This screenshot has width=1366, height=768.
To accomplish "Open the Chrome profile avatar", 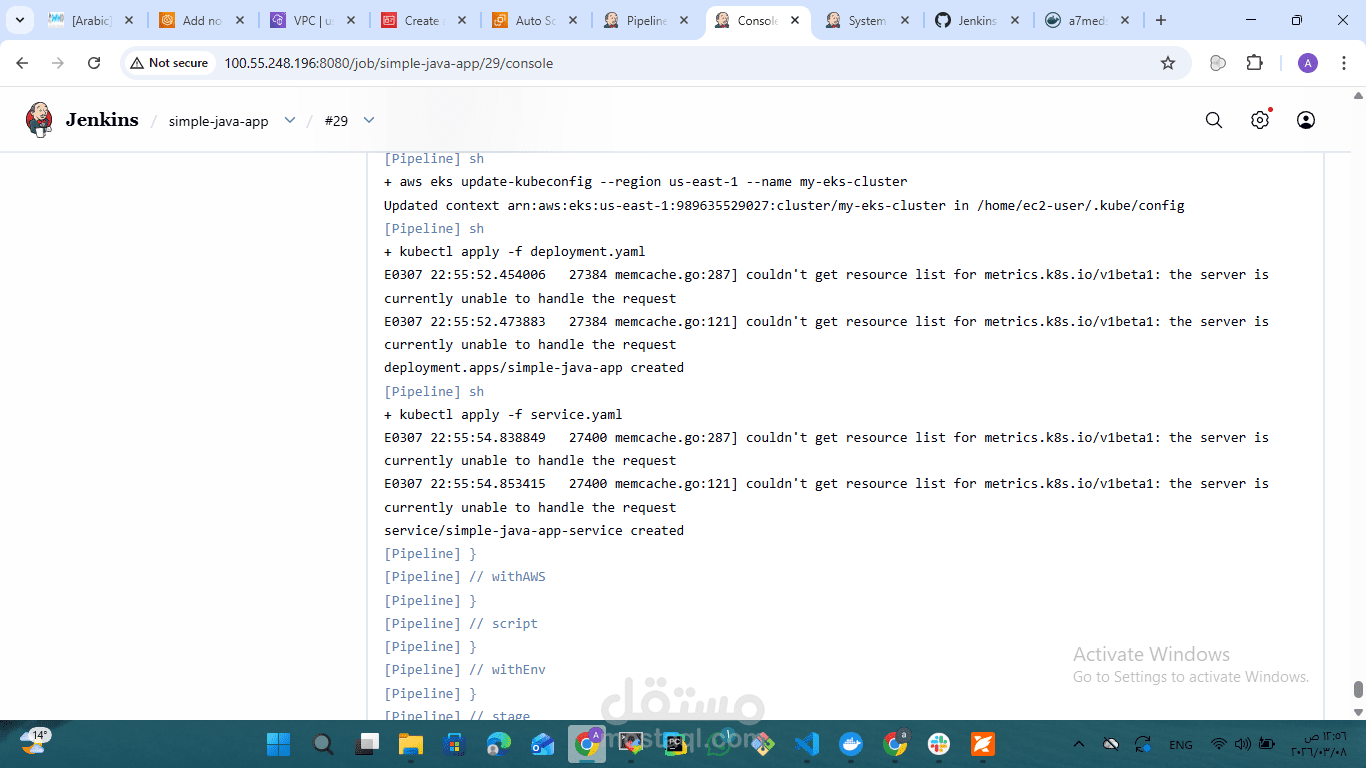I will pyautogui.click(x=1308, y=63).
